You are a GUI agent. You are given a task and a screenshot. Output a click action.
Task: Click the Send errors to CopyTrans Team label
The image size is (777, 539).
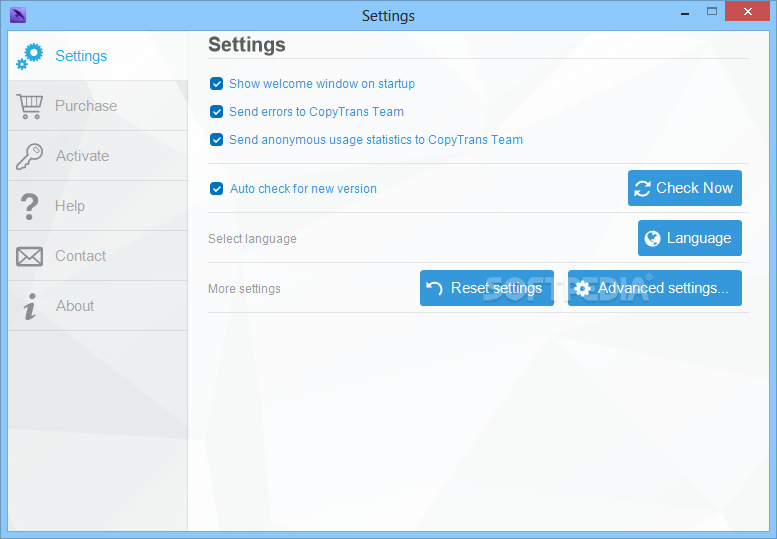coord(316,112)
